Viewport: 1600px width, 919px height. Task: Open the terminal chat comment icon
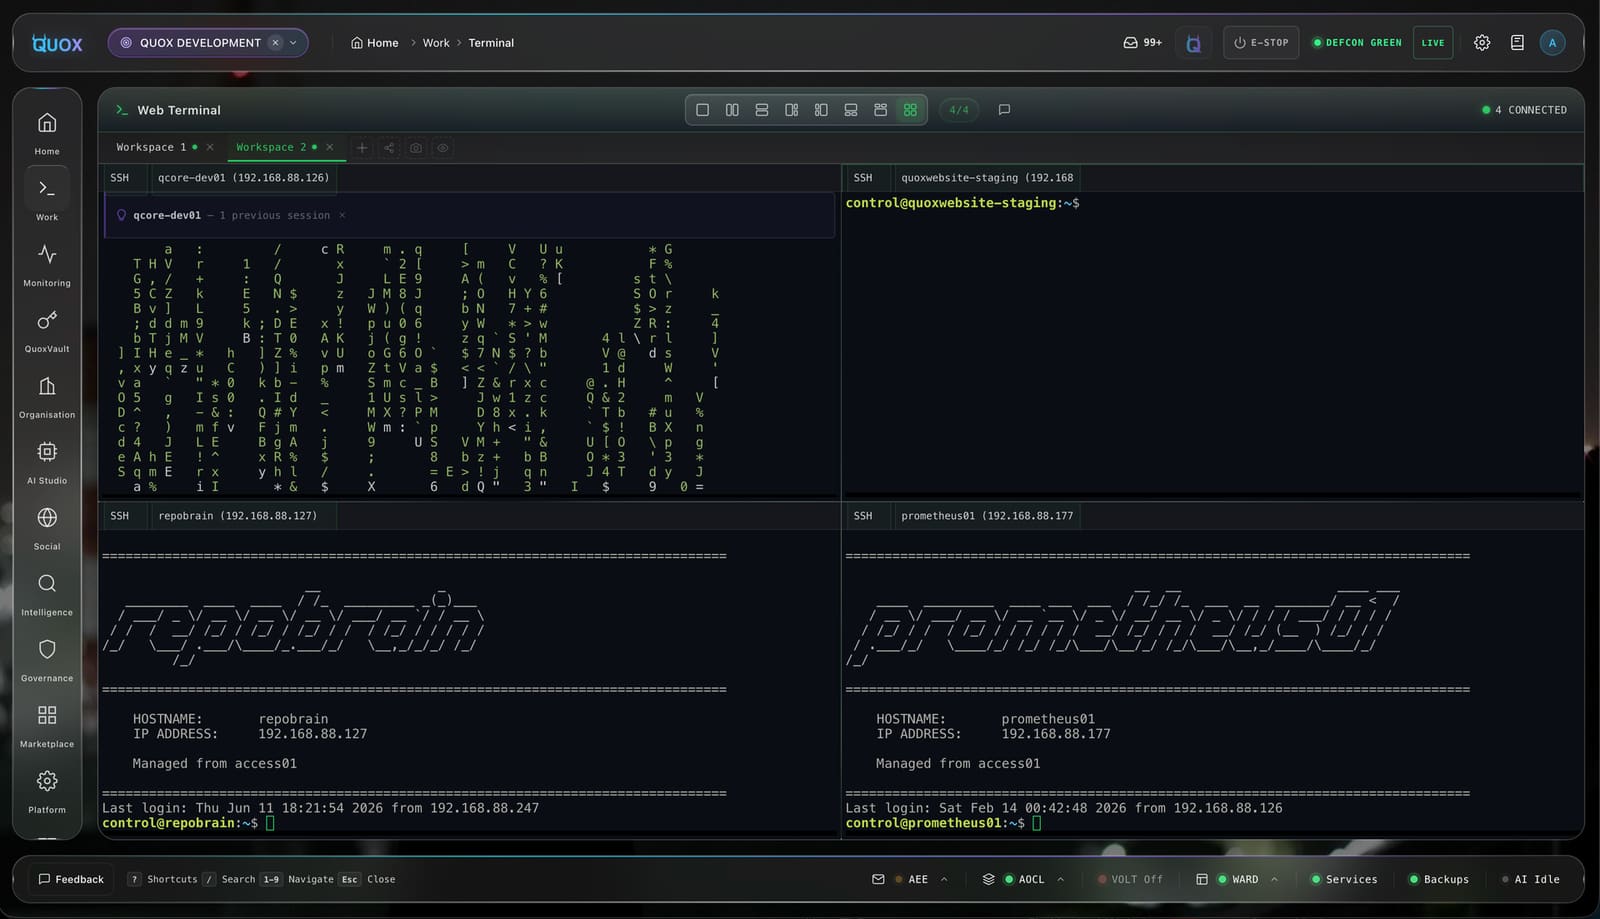(x=1004, y=110)
